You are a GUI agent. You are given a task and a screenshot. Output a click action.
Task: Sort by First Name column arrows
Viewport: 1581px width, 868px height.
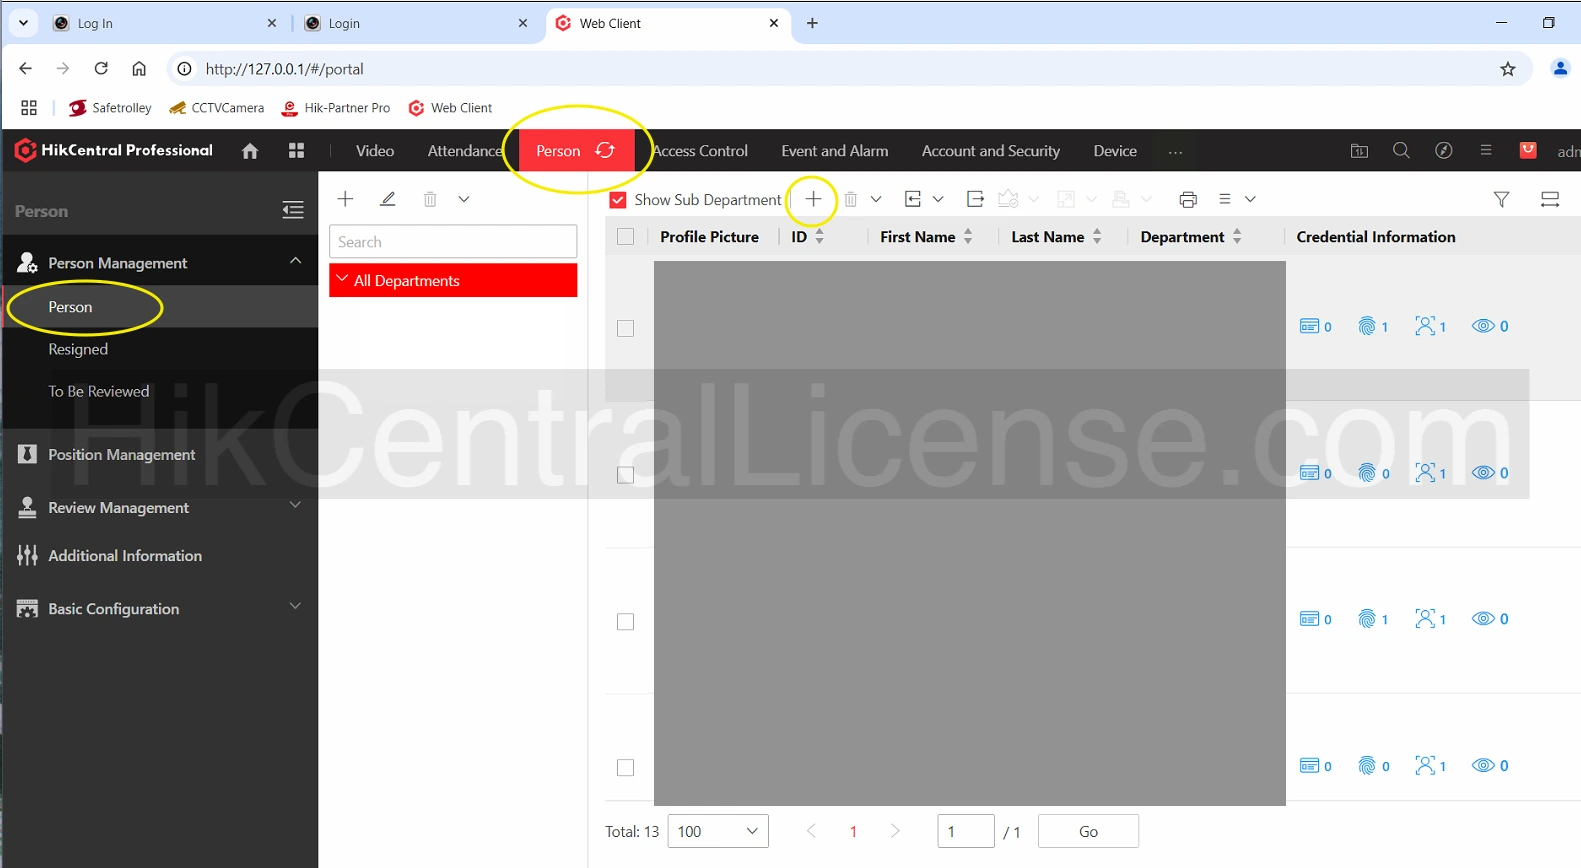pos(968,237)
